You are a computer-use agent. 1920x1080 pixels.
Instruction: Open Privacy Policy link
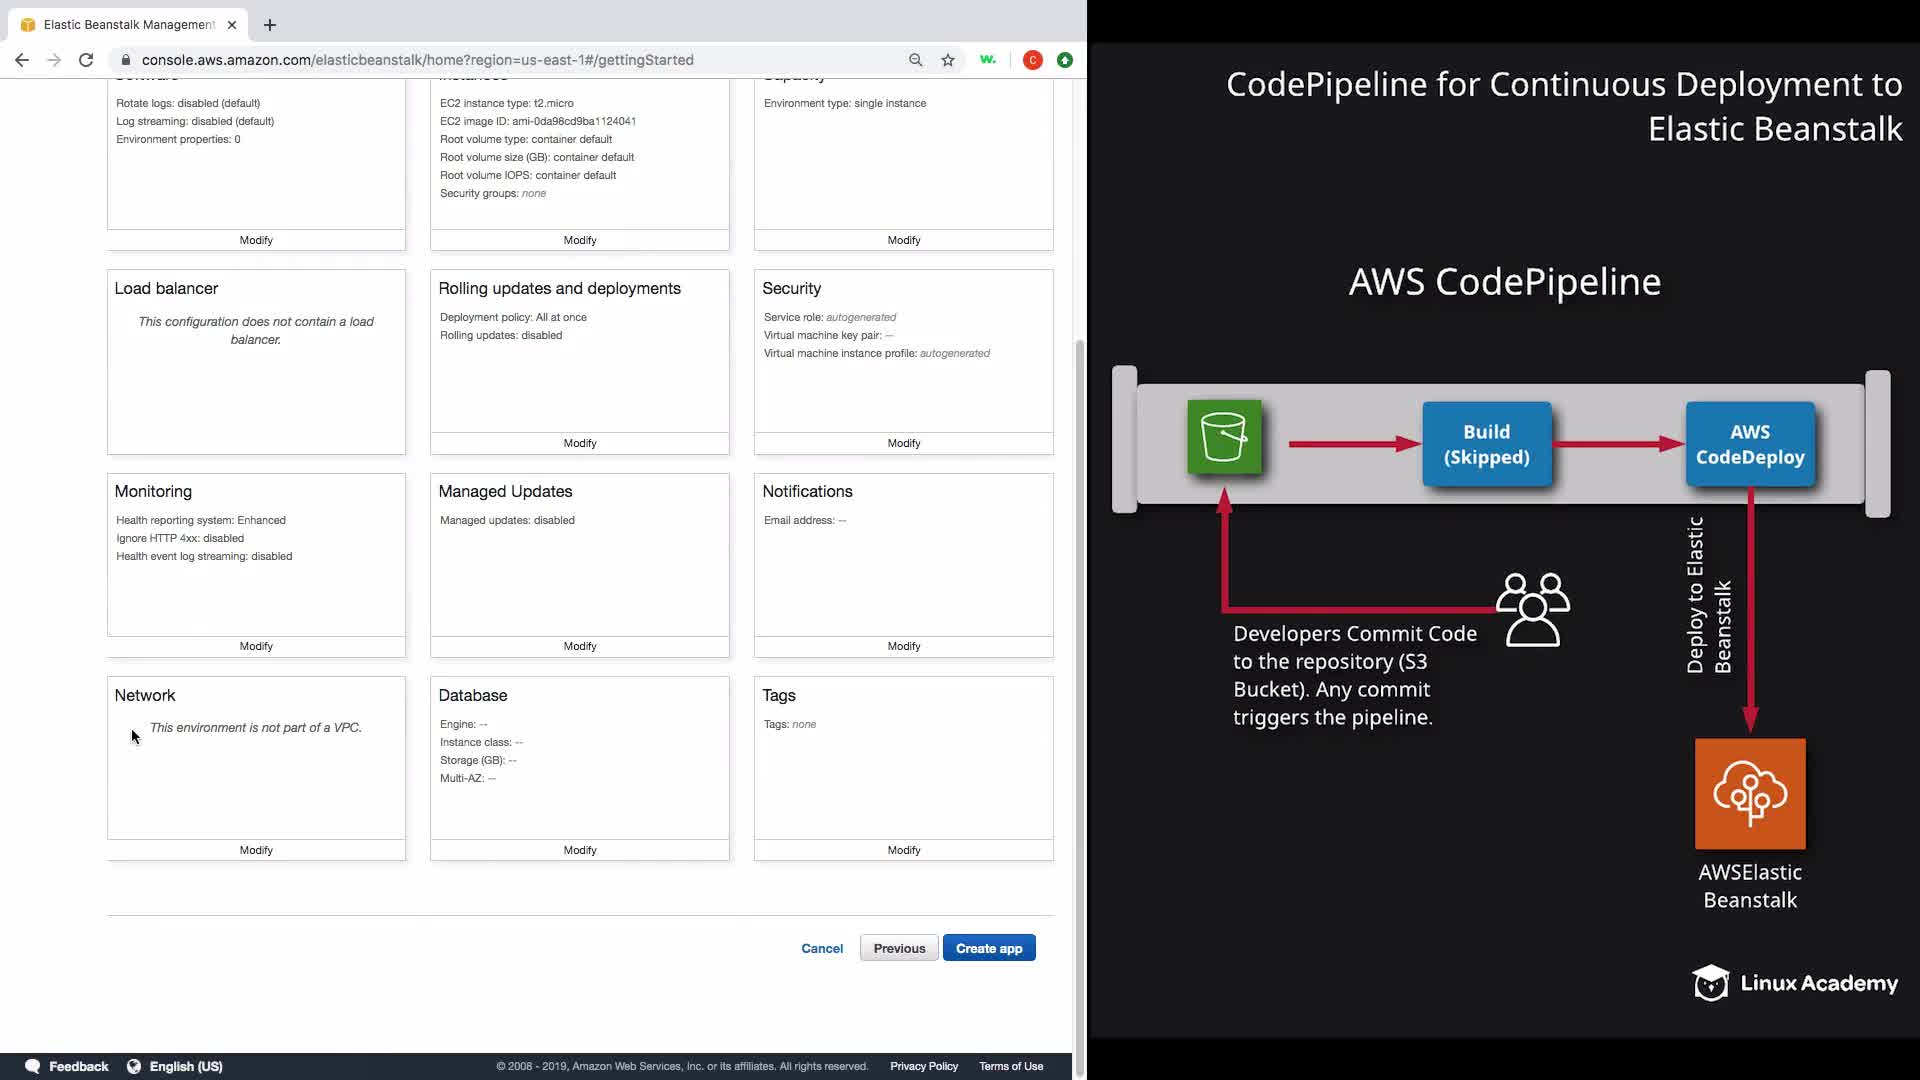pyautogui.click(x=924, y=1066)
